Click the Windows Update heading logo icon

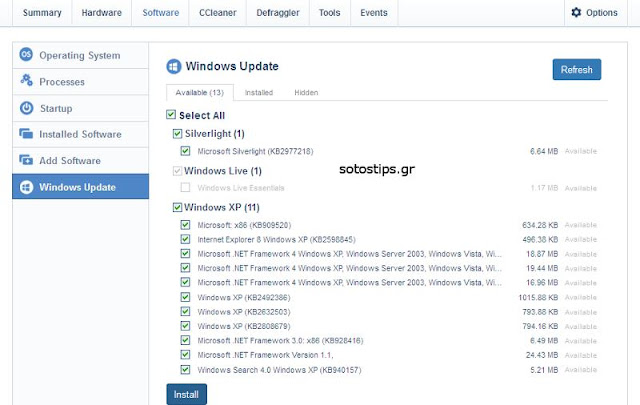(x=174, y=67)
